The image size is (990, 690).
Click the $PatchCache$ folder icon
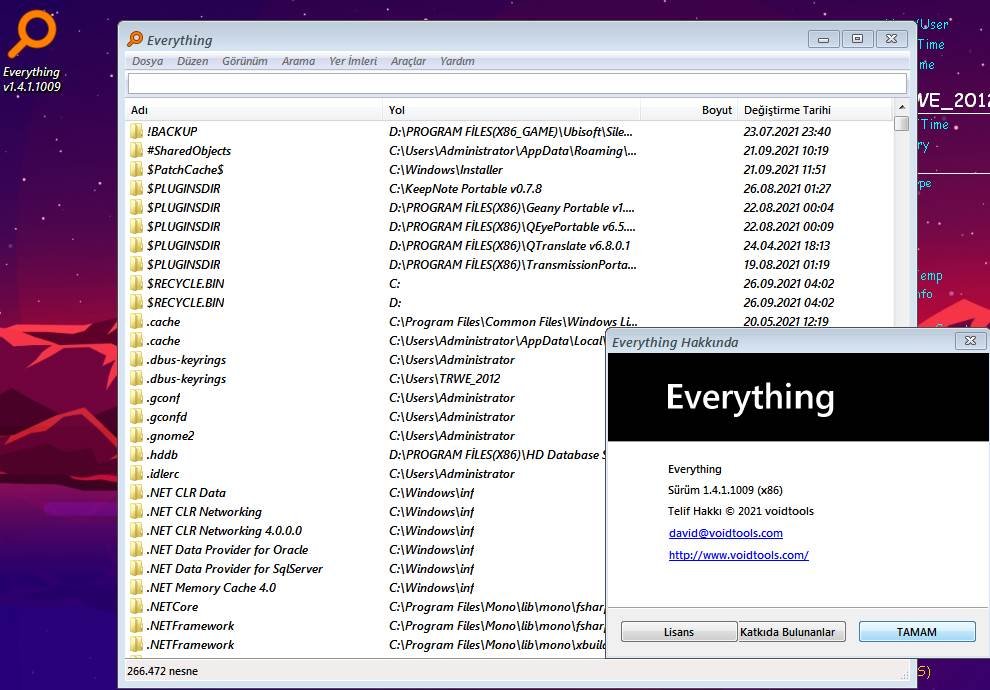pyautogui.click(x=136, y=169)
